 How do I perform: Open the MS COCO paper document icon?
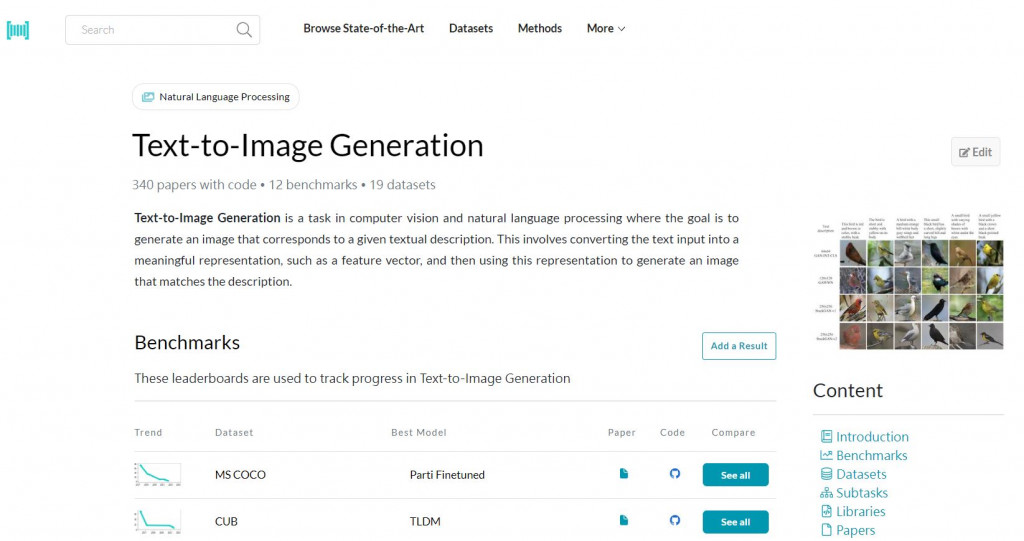coord(624,474)
